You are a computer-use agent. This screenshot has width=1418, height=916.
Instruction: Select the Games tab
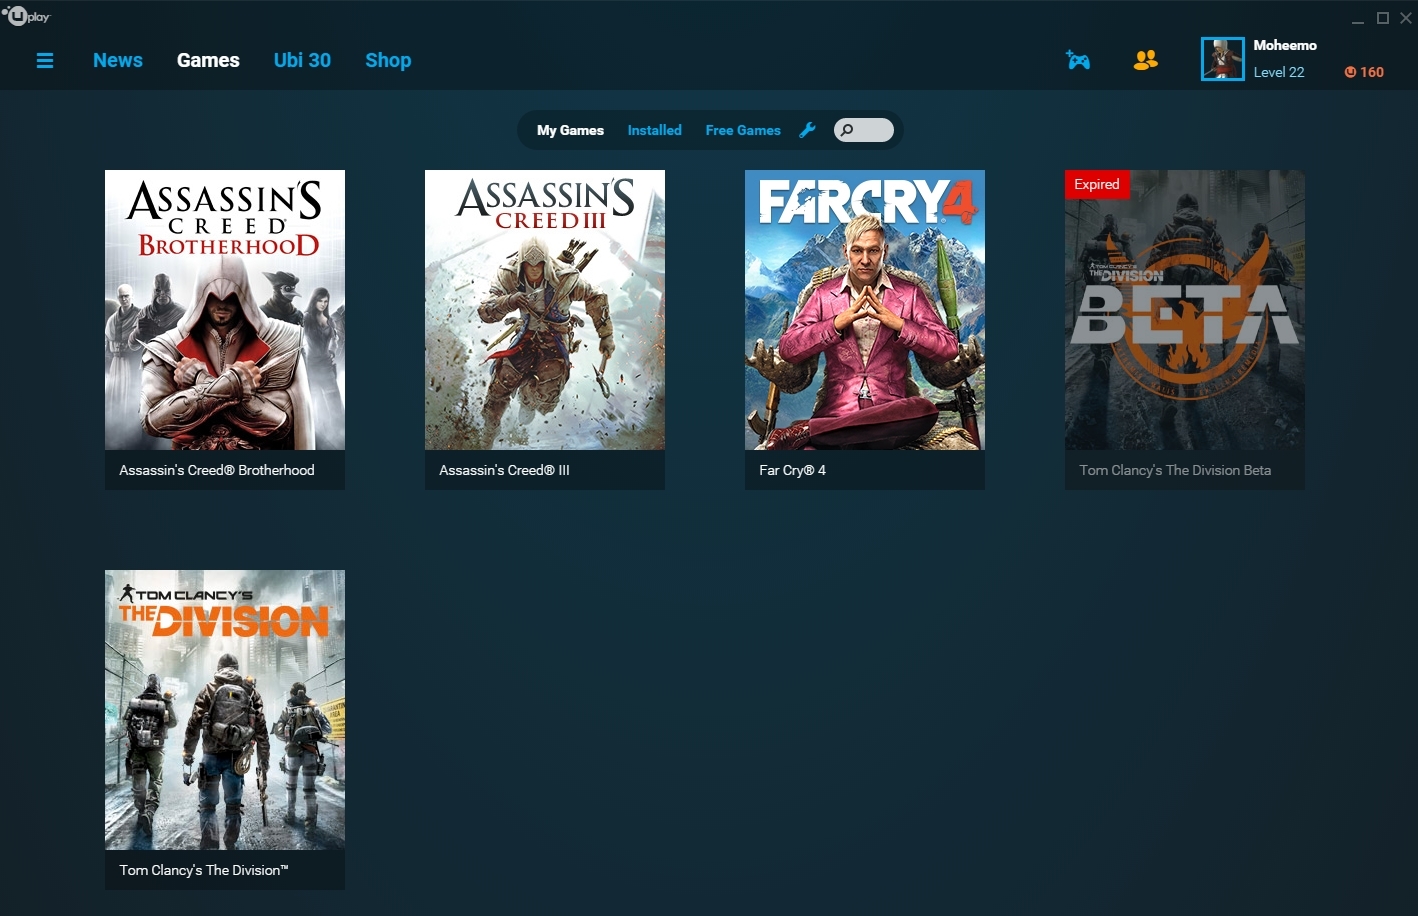[208, 60]
